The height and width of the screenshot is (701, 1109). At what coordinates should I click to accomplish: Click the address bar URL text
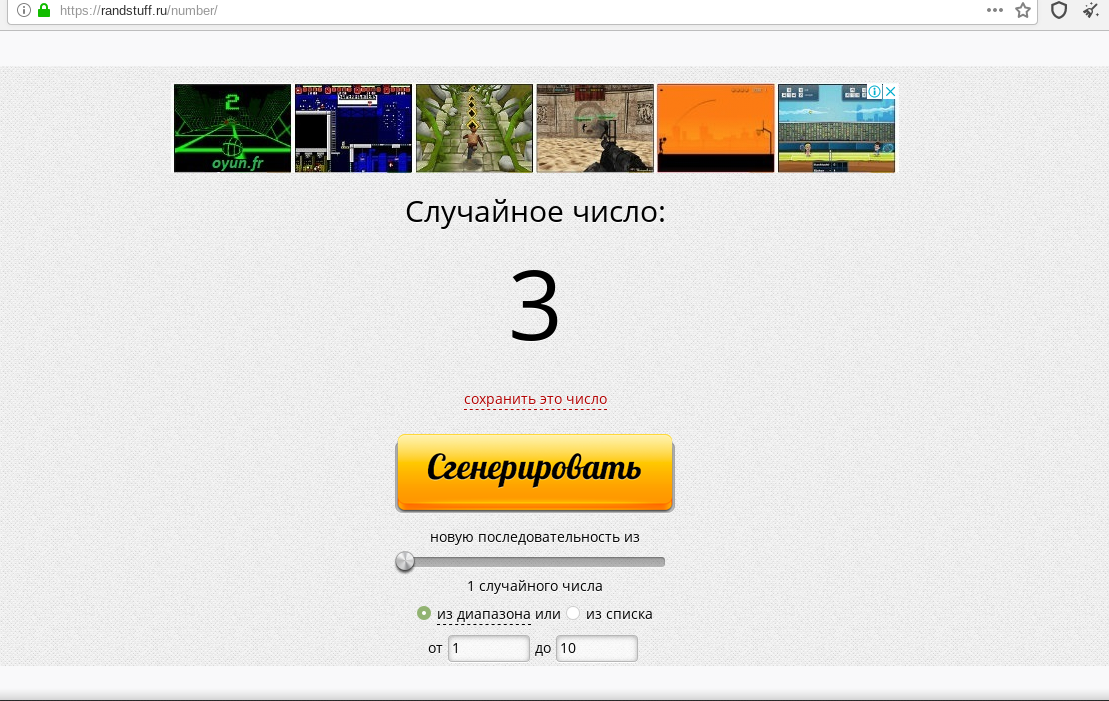coord(140,11)
